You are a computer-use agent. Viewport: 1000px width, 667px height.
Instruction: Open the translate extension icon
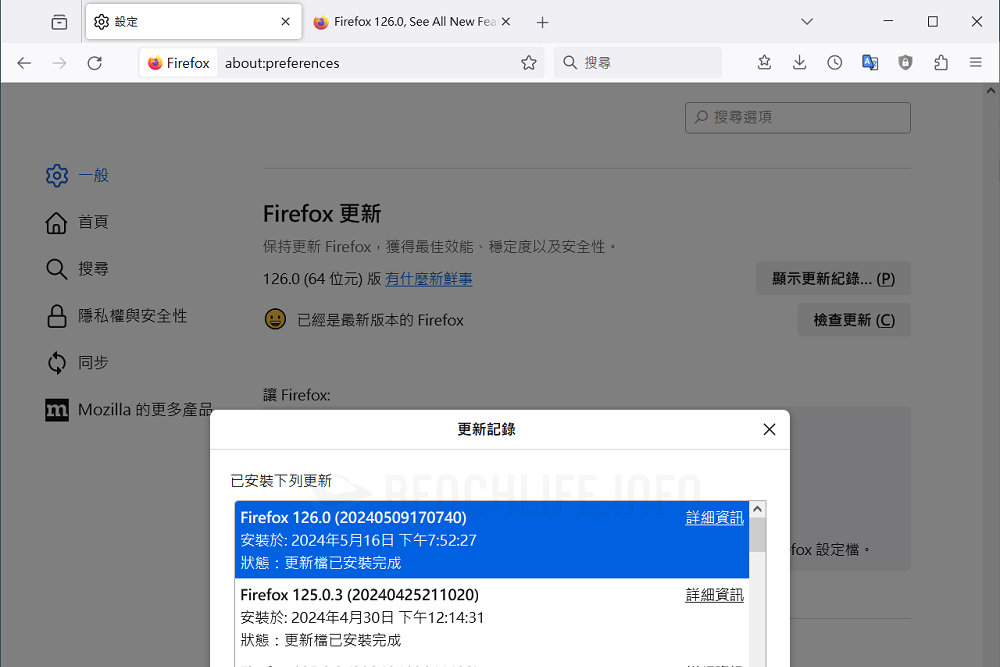tap(870, 62)
